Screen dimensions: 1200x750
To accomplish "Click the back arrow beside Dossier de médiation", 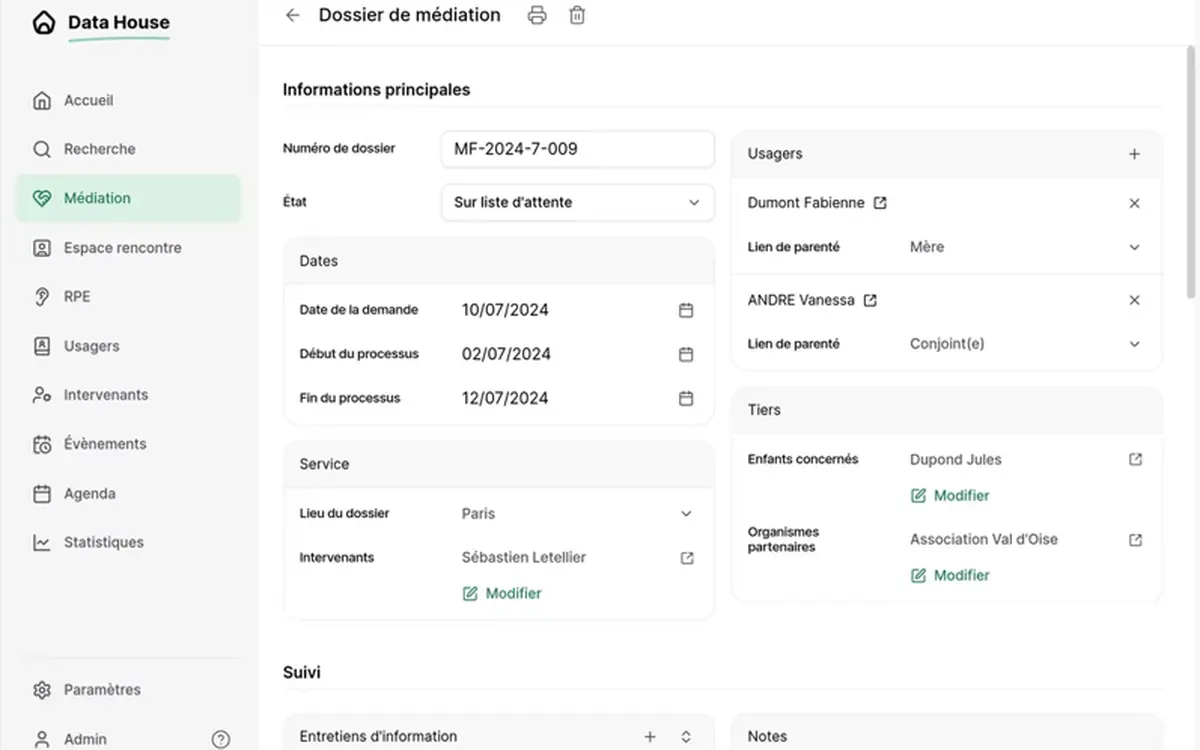I will [292, 15].
